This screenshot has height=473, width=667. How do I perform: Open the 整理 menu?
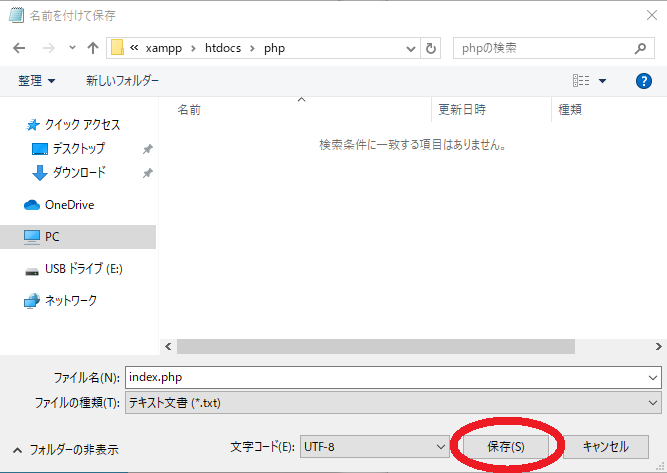[37, 81]
